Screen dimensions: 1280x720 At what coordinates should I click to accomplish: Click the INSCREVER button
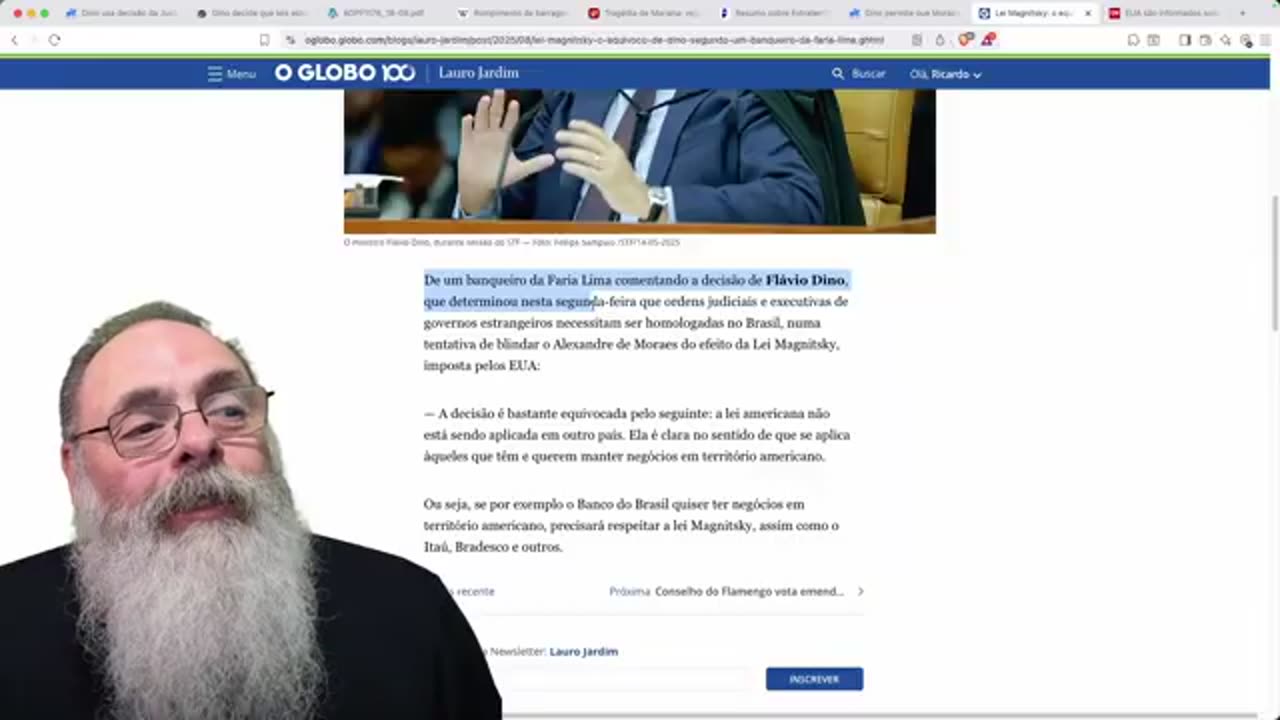pyautogui.click(x=814, y=679)
